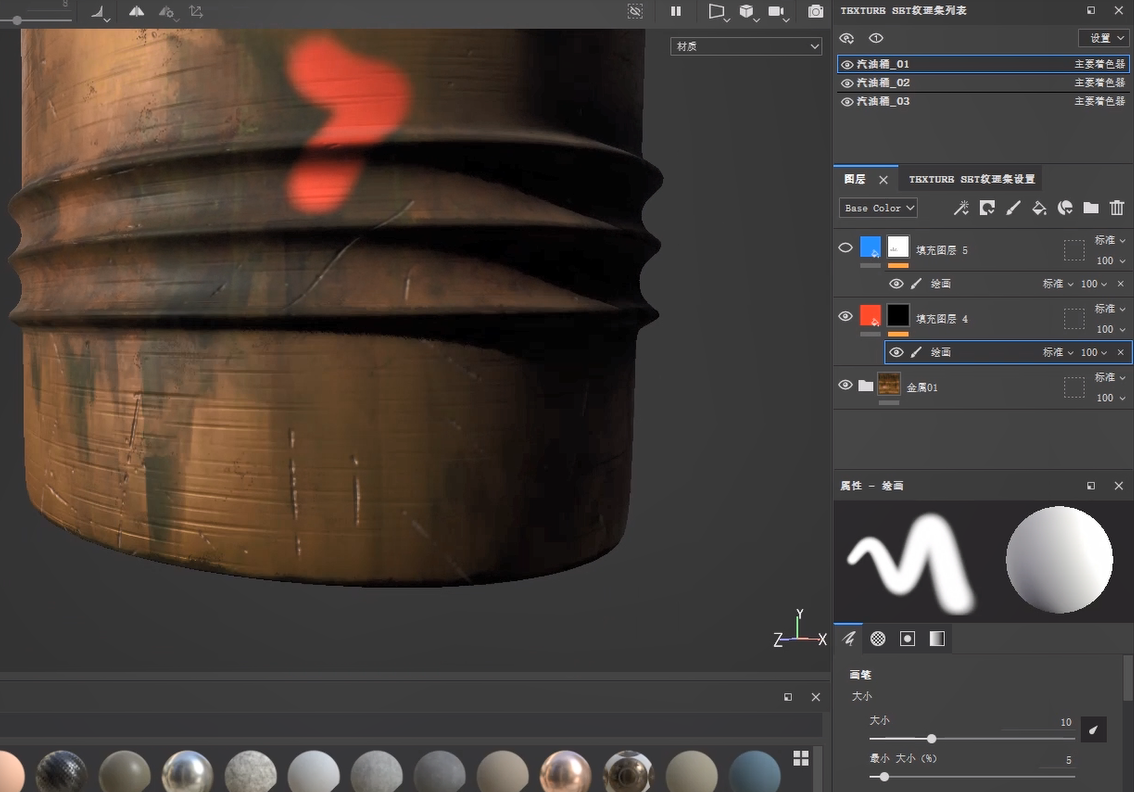Hide the 填充图层 5 layer
Image resolution: width=1134 pixels, height=792 pixels.
[x=846, y=248]
